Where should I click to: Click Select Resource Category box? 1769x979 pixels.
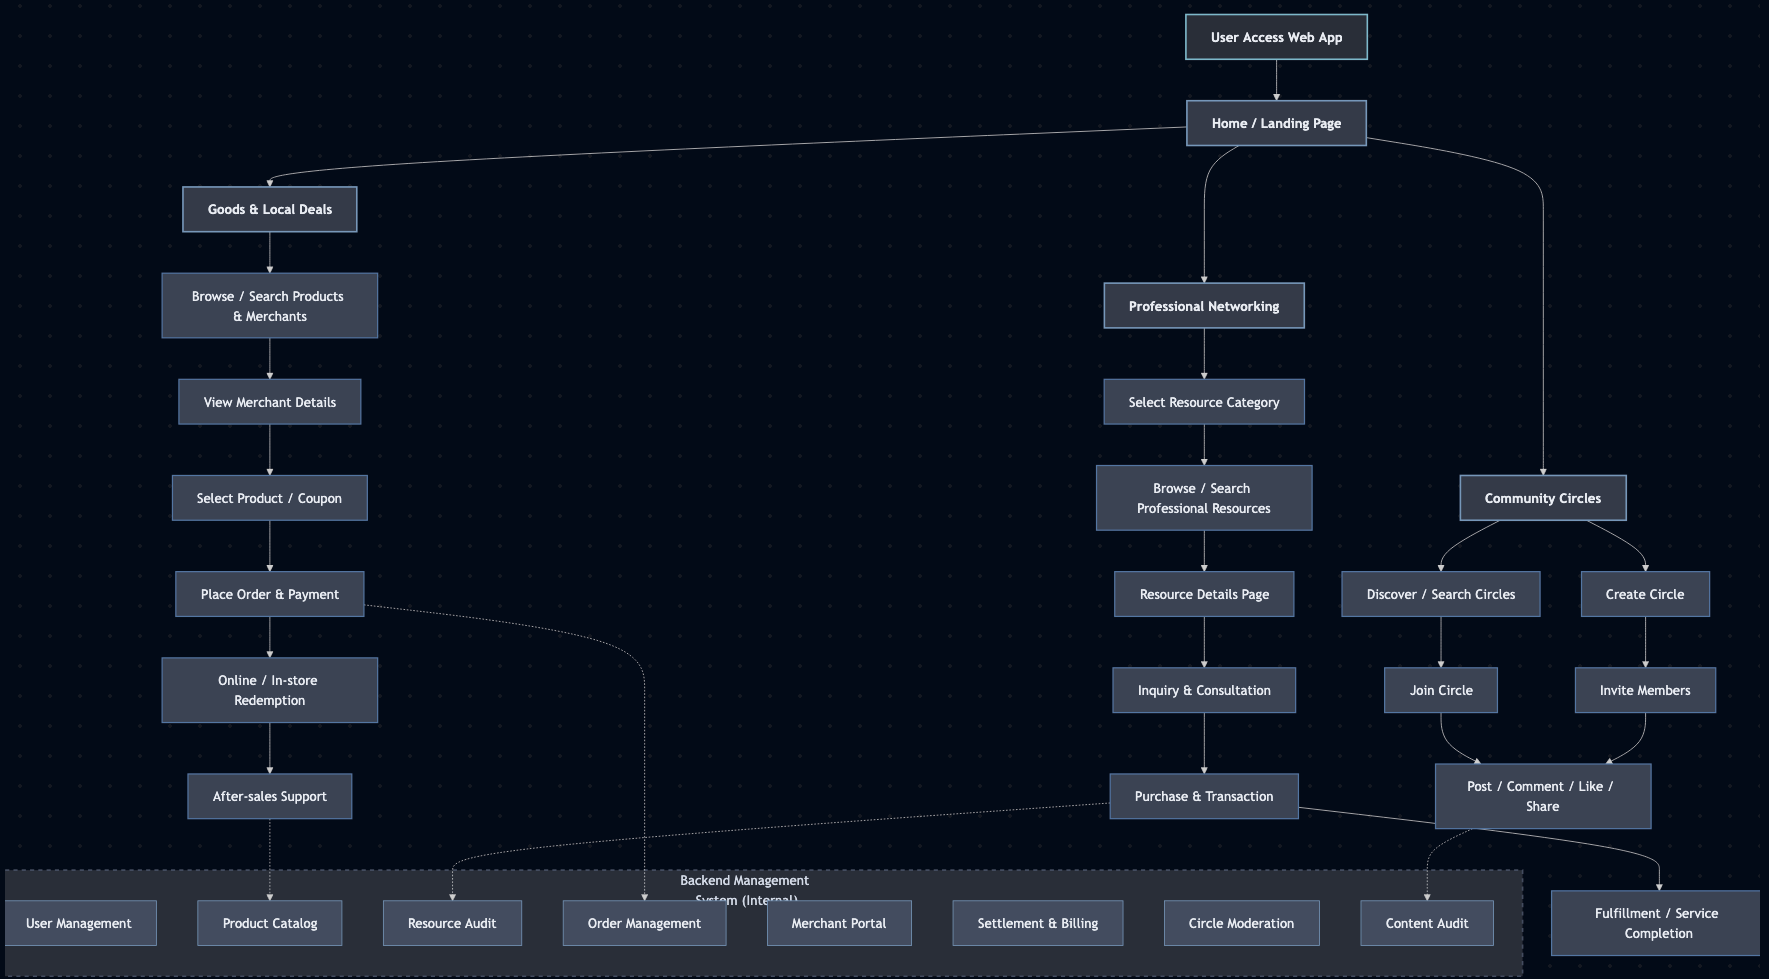pos(1204,401)
